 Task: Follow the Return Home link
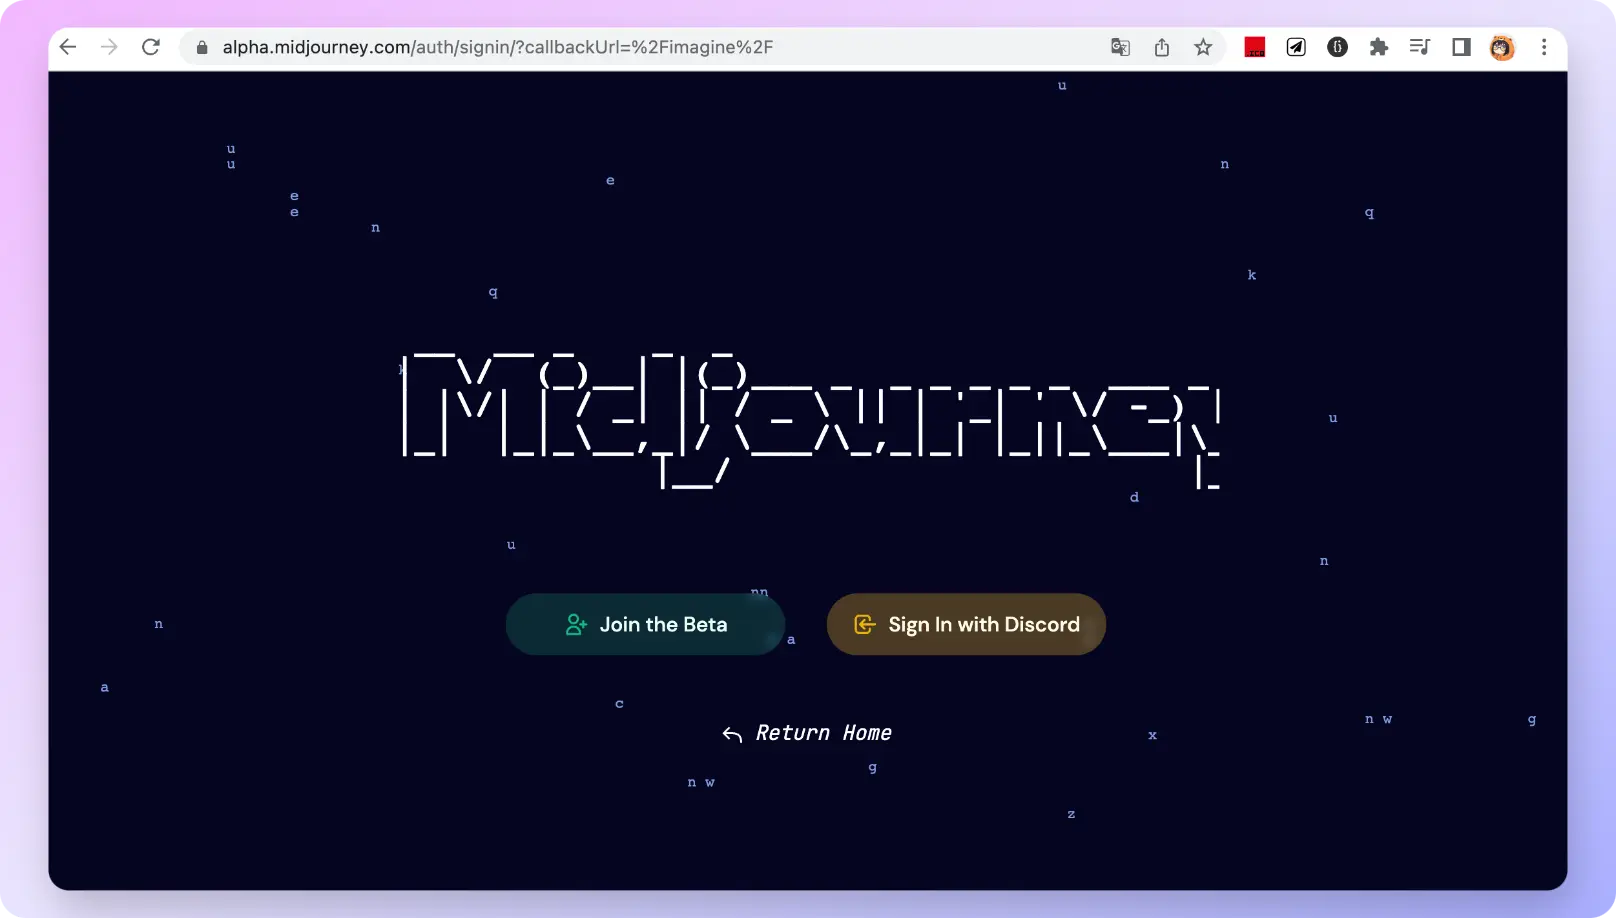[807, 733]
